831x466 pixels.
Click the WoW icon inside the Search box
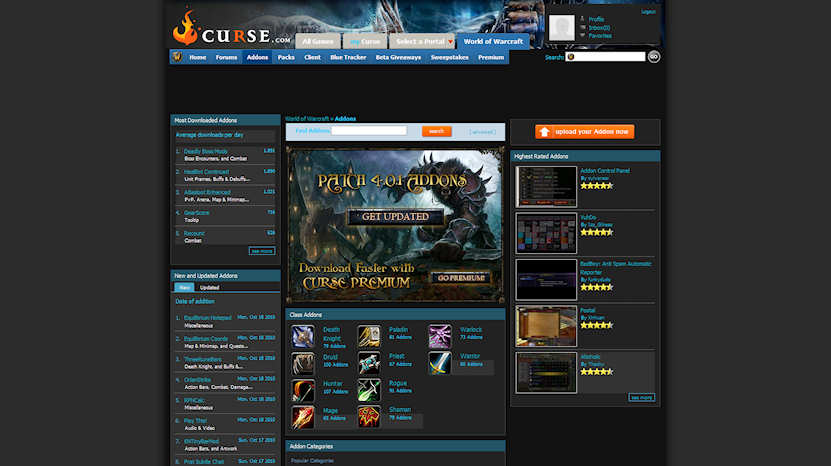click(571, 57)
